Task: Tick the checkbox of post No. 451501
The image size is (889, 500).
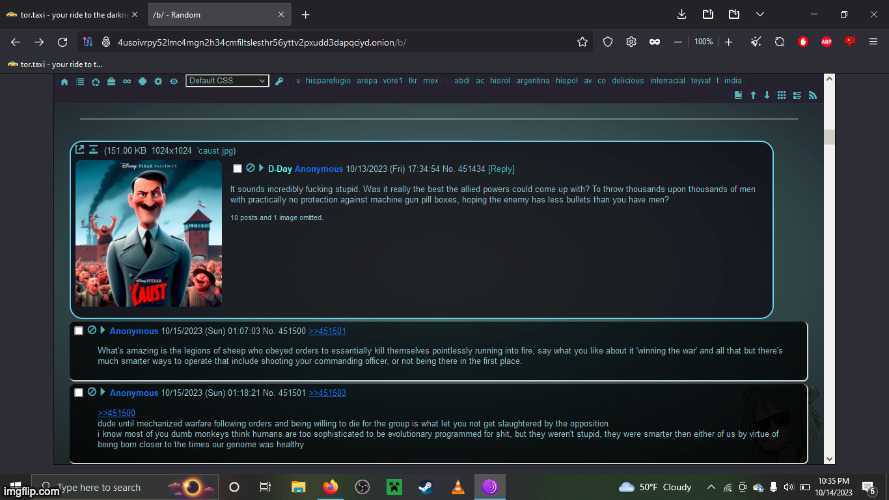Action: click(x=79, y=392)
